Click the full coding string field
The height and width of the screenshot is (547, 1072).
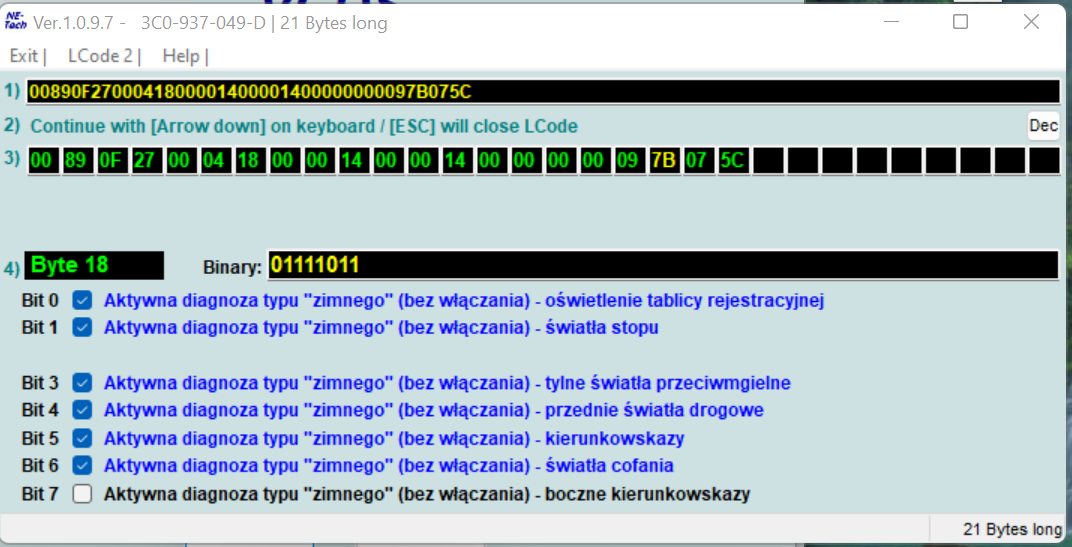pos(543,92)
